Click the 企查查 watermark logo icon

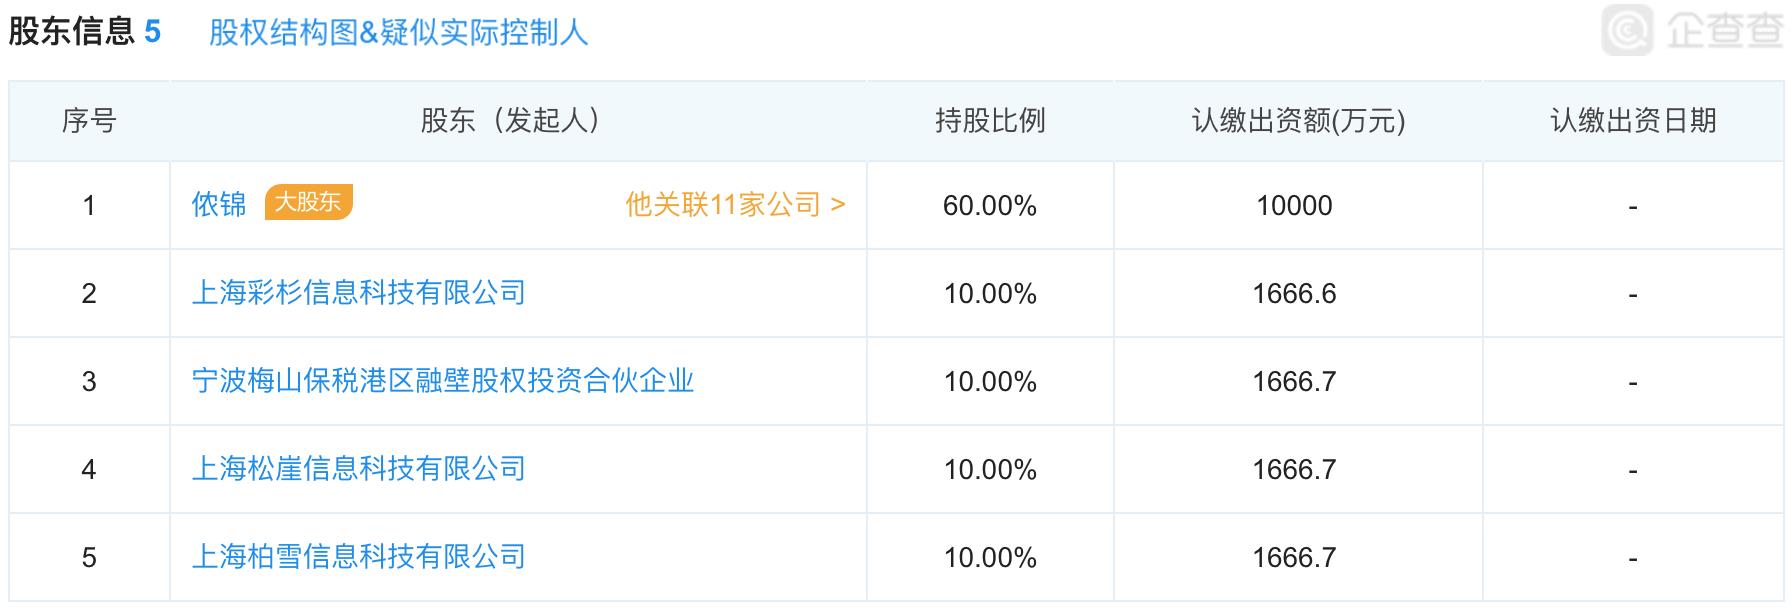(1628, 30)
